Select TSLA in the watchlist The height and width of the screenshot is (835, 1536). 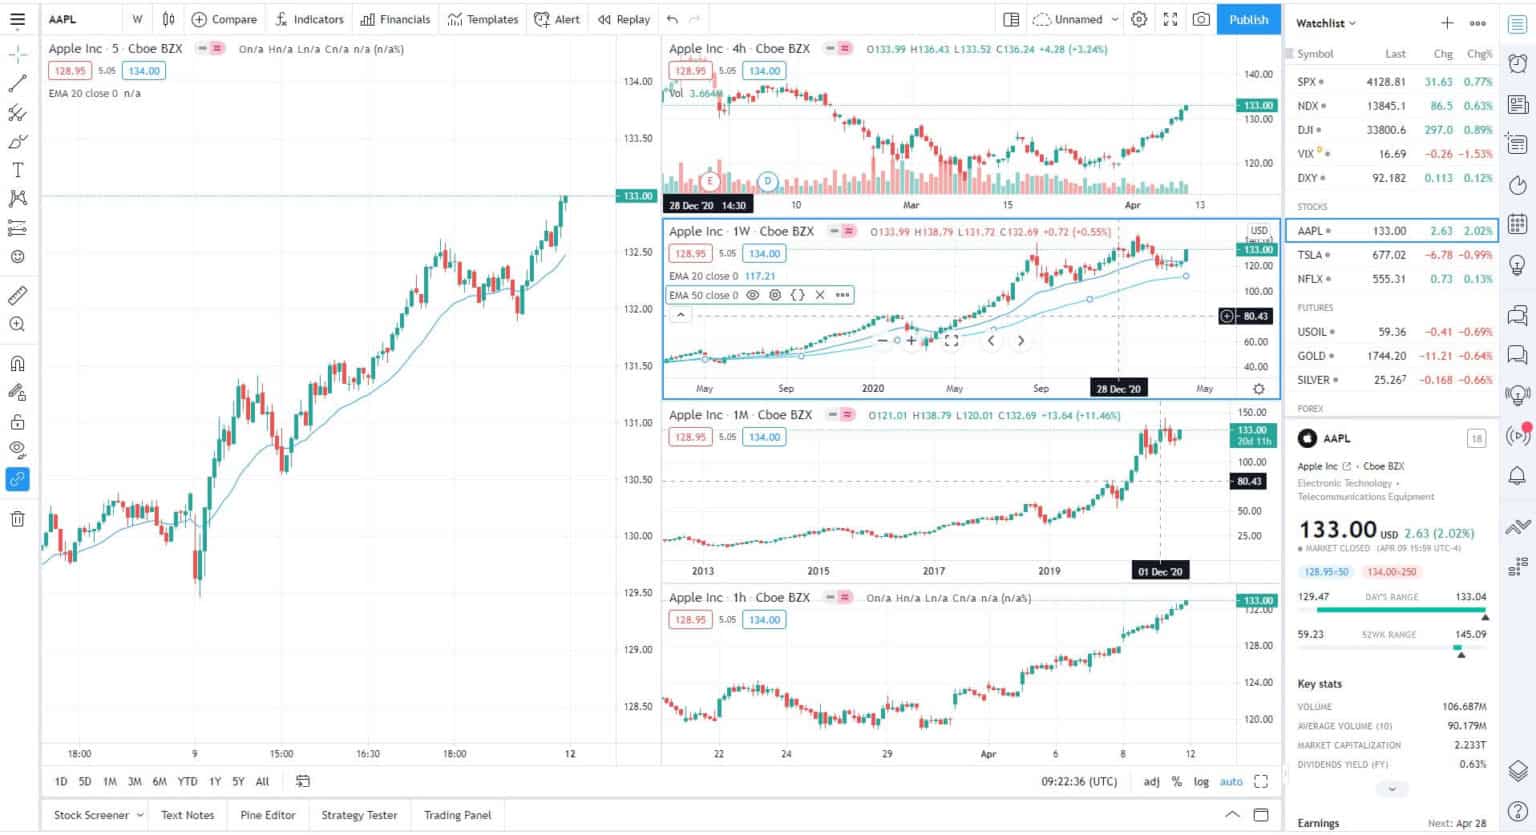pos(1311,255)
